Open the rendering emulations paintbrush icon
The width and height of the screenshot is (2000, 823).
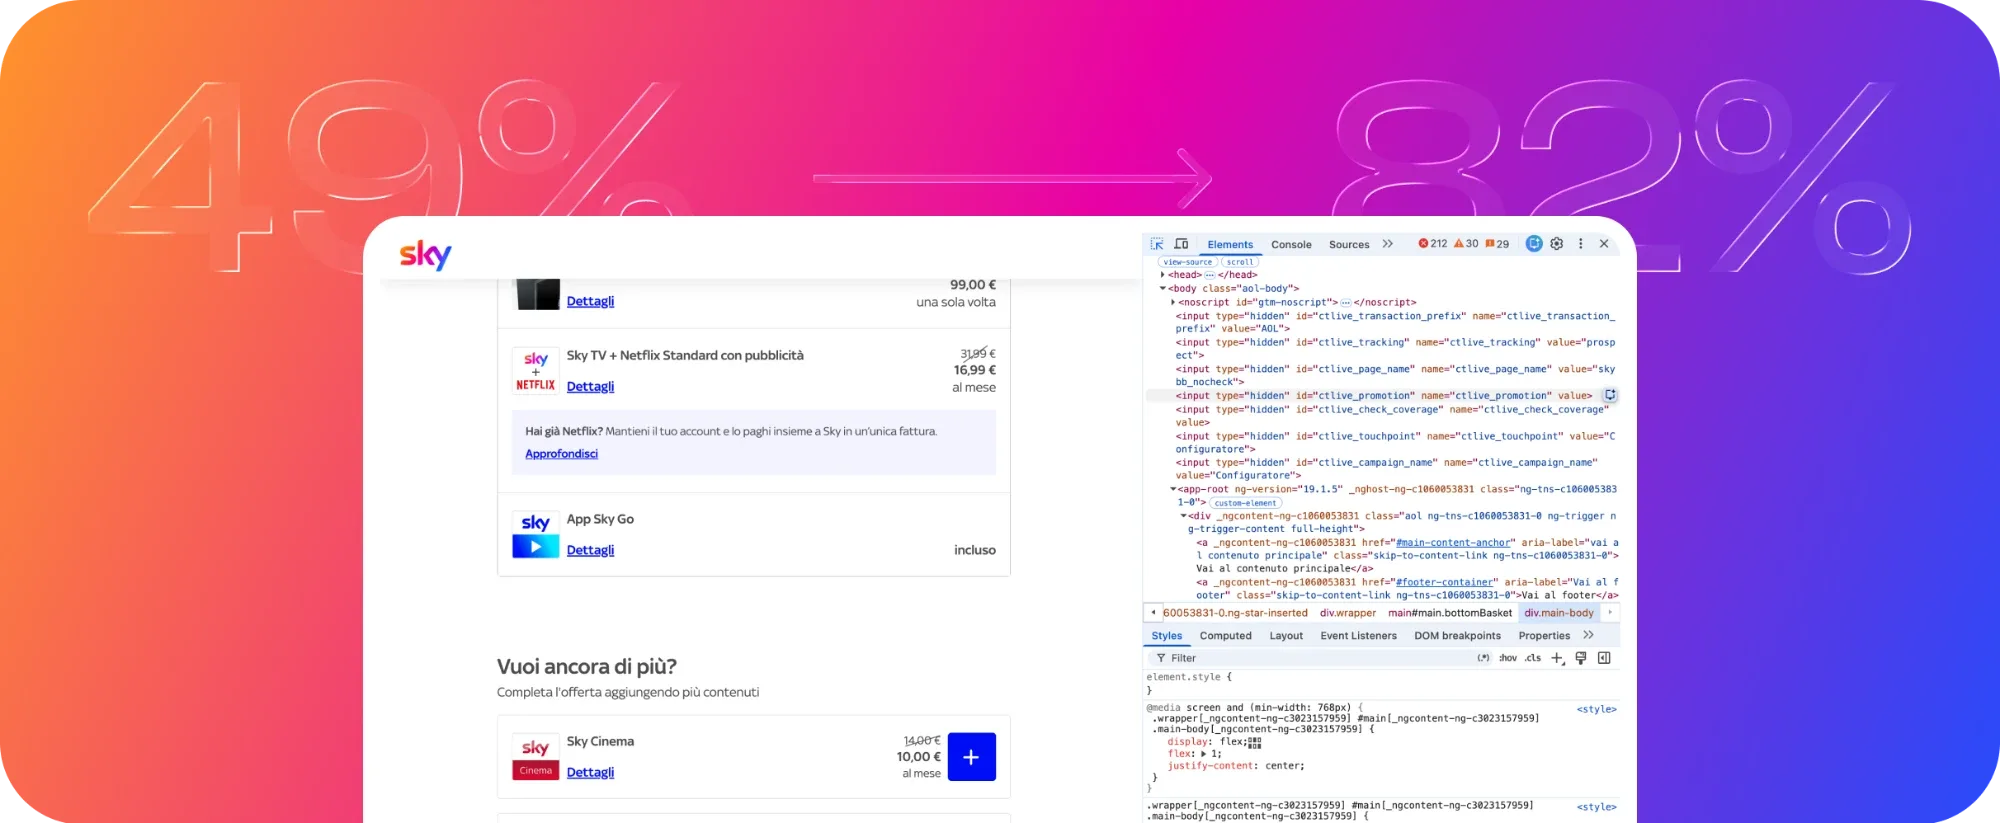click(1581, 658)
